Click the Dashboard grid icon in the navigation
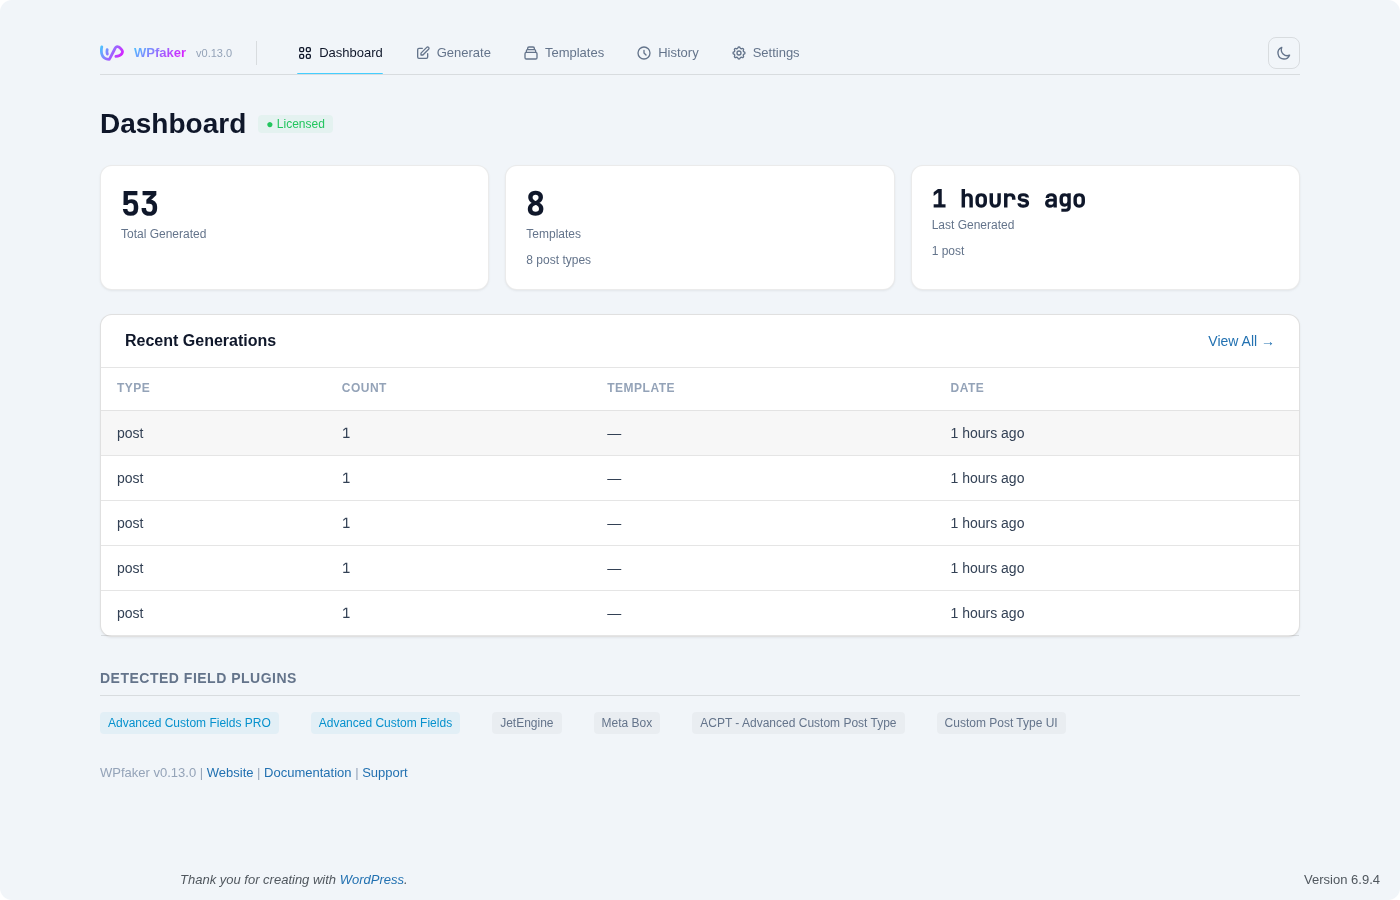The width and height of the screenshot is (1400, 900). tap(305, 53)
